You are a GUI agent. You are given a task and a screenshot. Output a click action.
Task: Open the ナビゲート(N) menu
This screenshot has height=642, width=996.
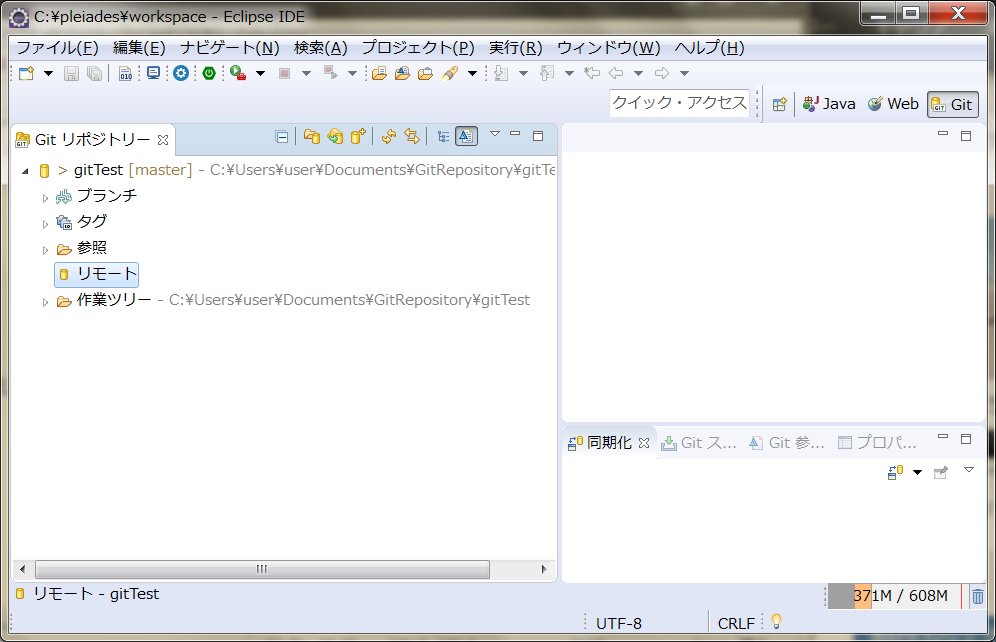(230, 48)
